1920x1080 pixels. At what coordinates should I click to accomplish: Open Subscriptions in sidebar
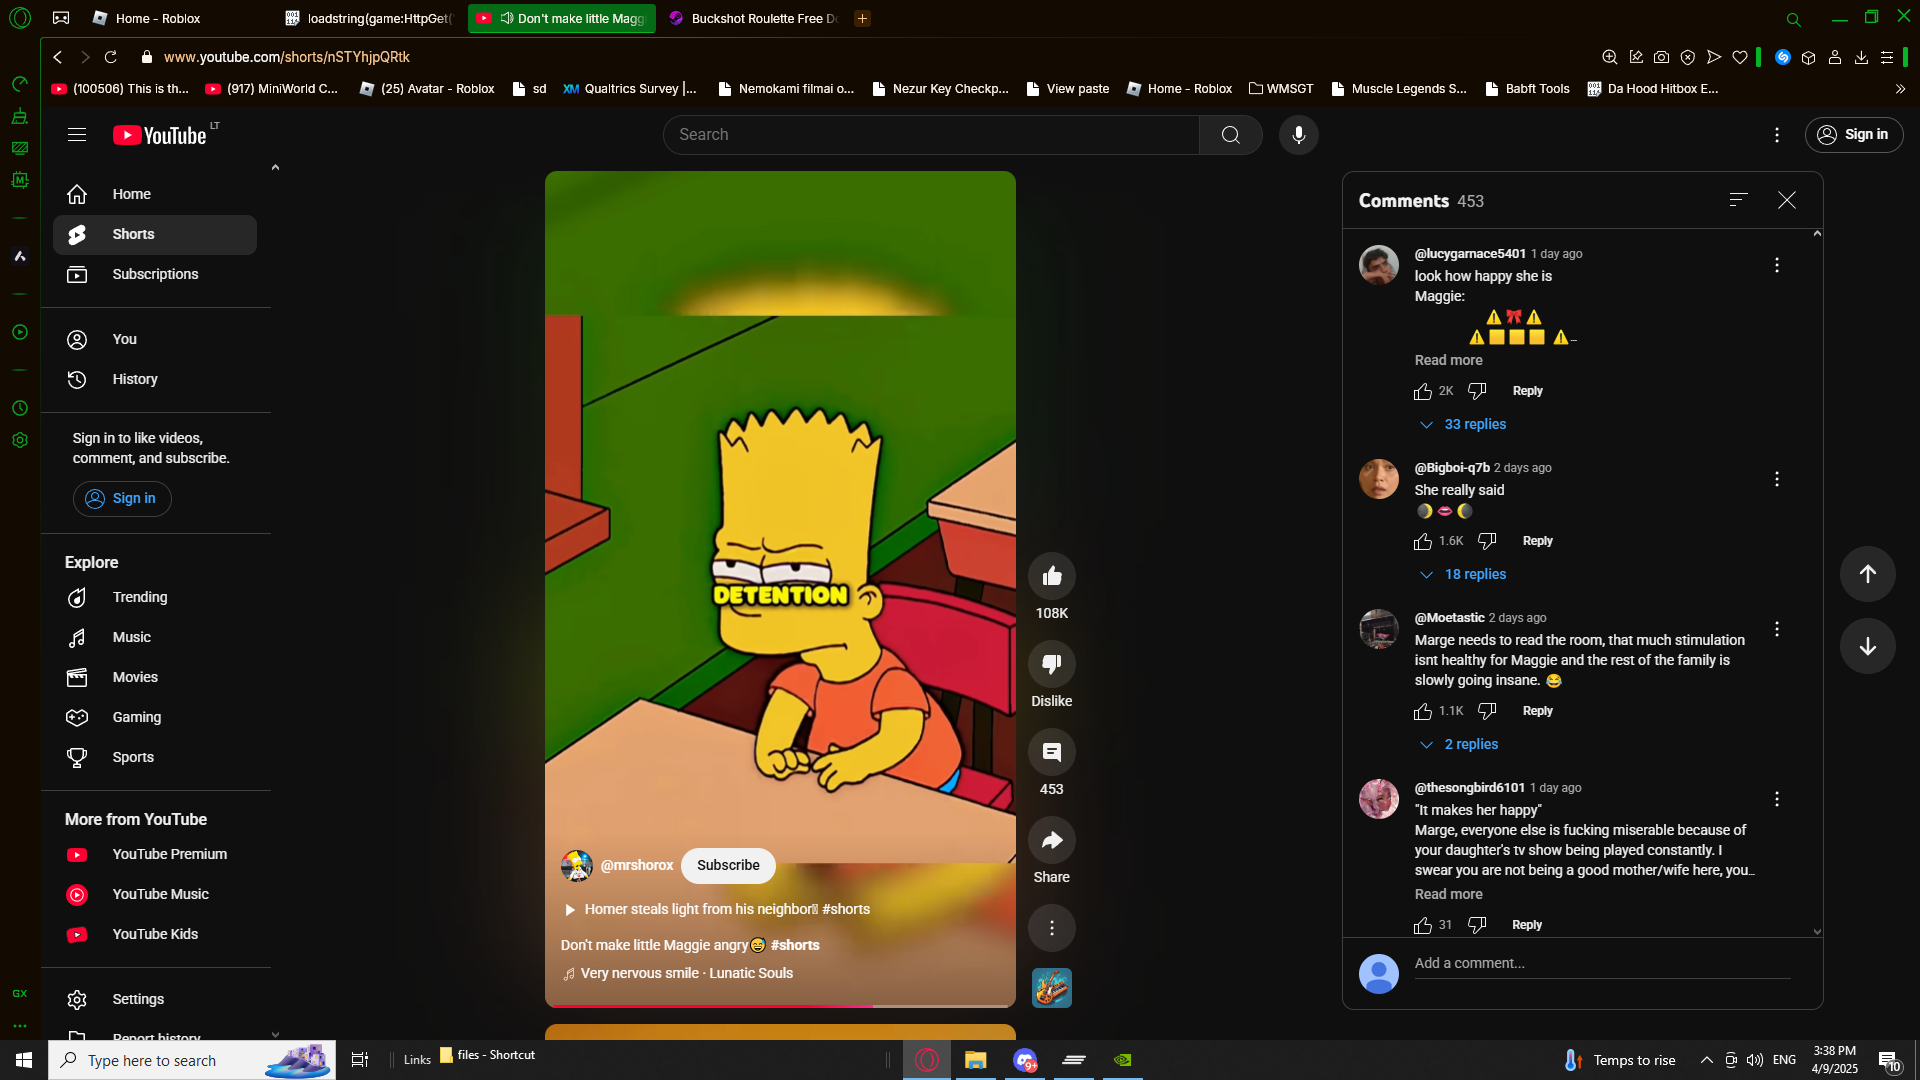155,275
